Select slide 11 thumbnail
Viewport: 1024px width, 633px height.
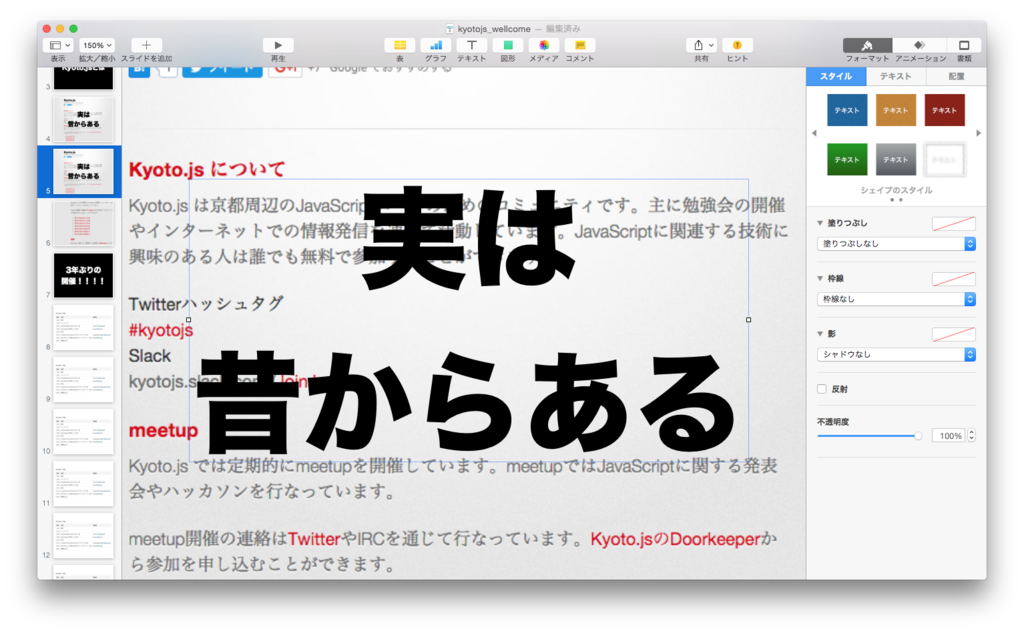click(x=83, y=484)
